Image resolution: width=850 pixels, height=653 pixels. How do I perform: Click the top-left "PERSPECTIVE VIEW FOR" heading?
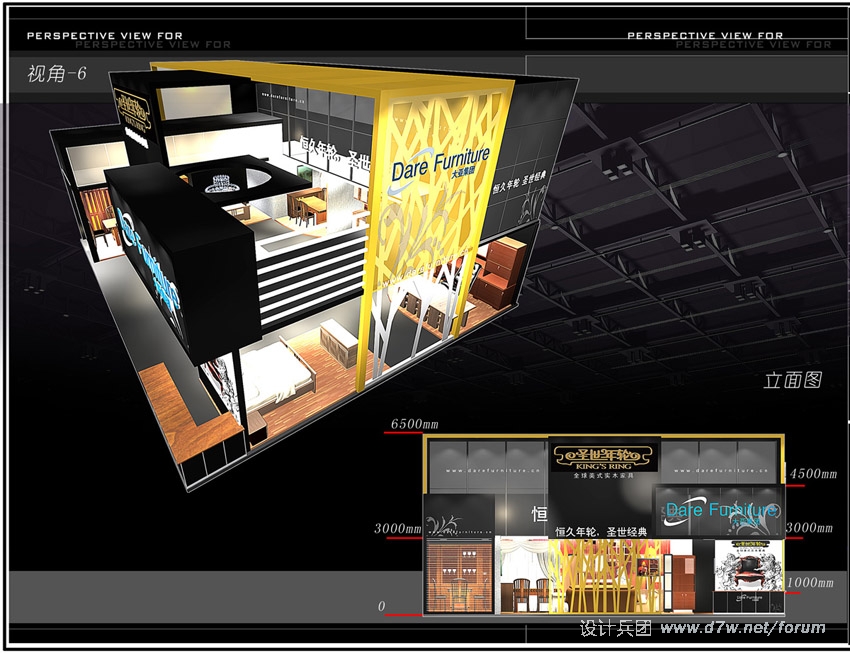click(x=105, y=36)
